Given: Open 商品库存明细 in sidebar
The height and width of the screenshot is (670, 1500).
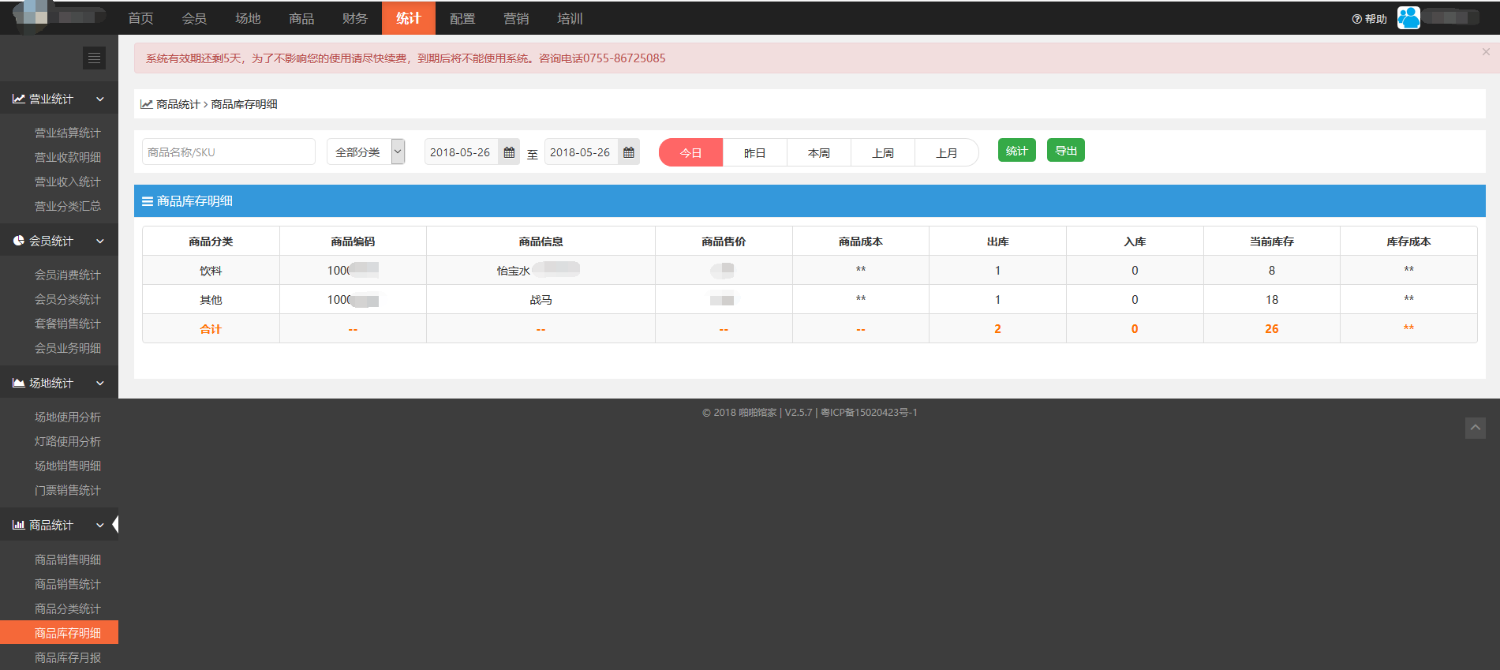Looking at the screenshot, I should (59, 633).
